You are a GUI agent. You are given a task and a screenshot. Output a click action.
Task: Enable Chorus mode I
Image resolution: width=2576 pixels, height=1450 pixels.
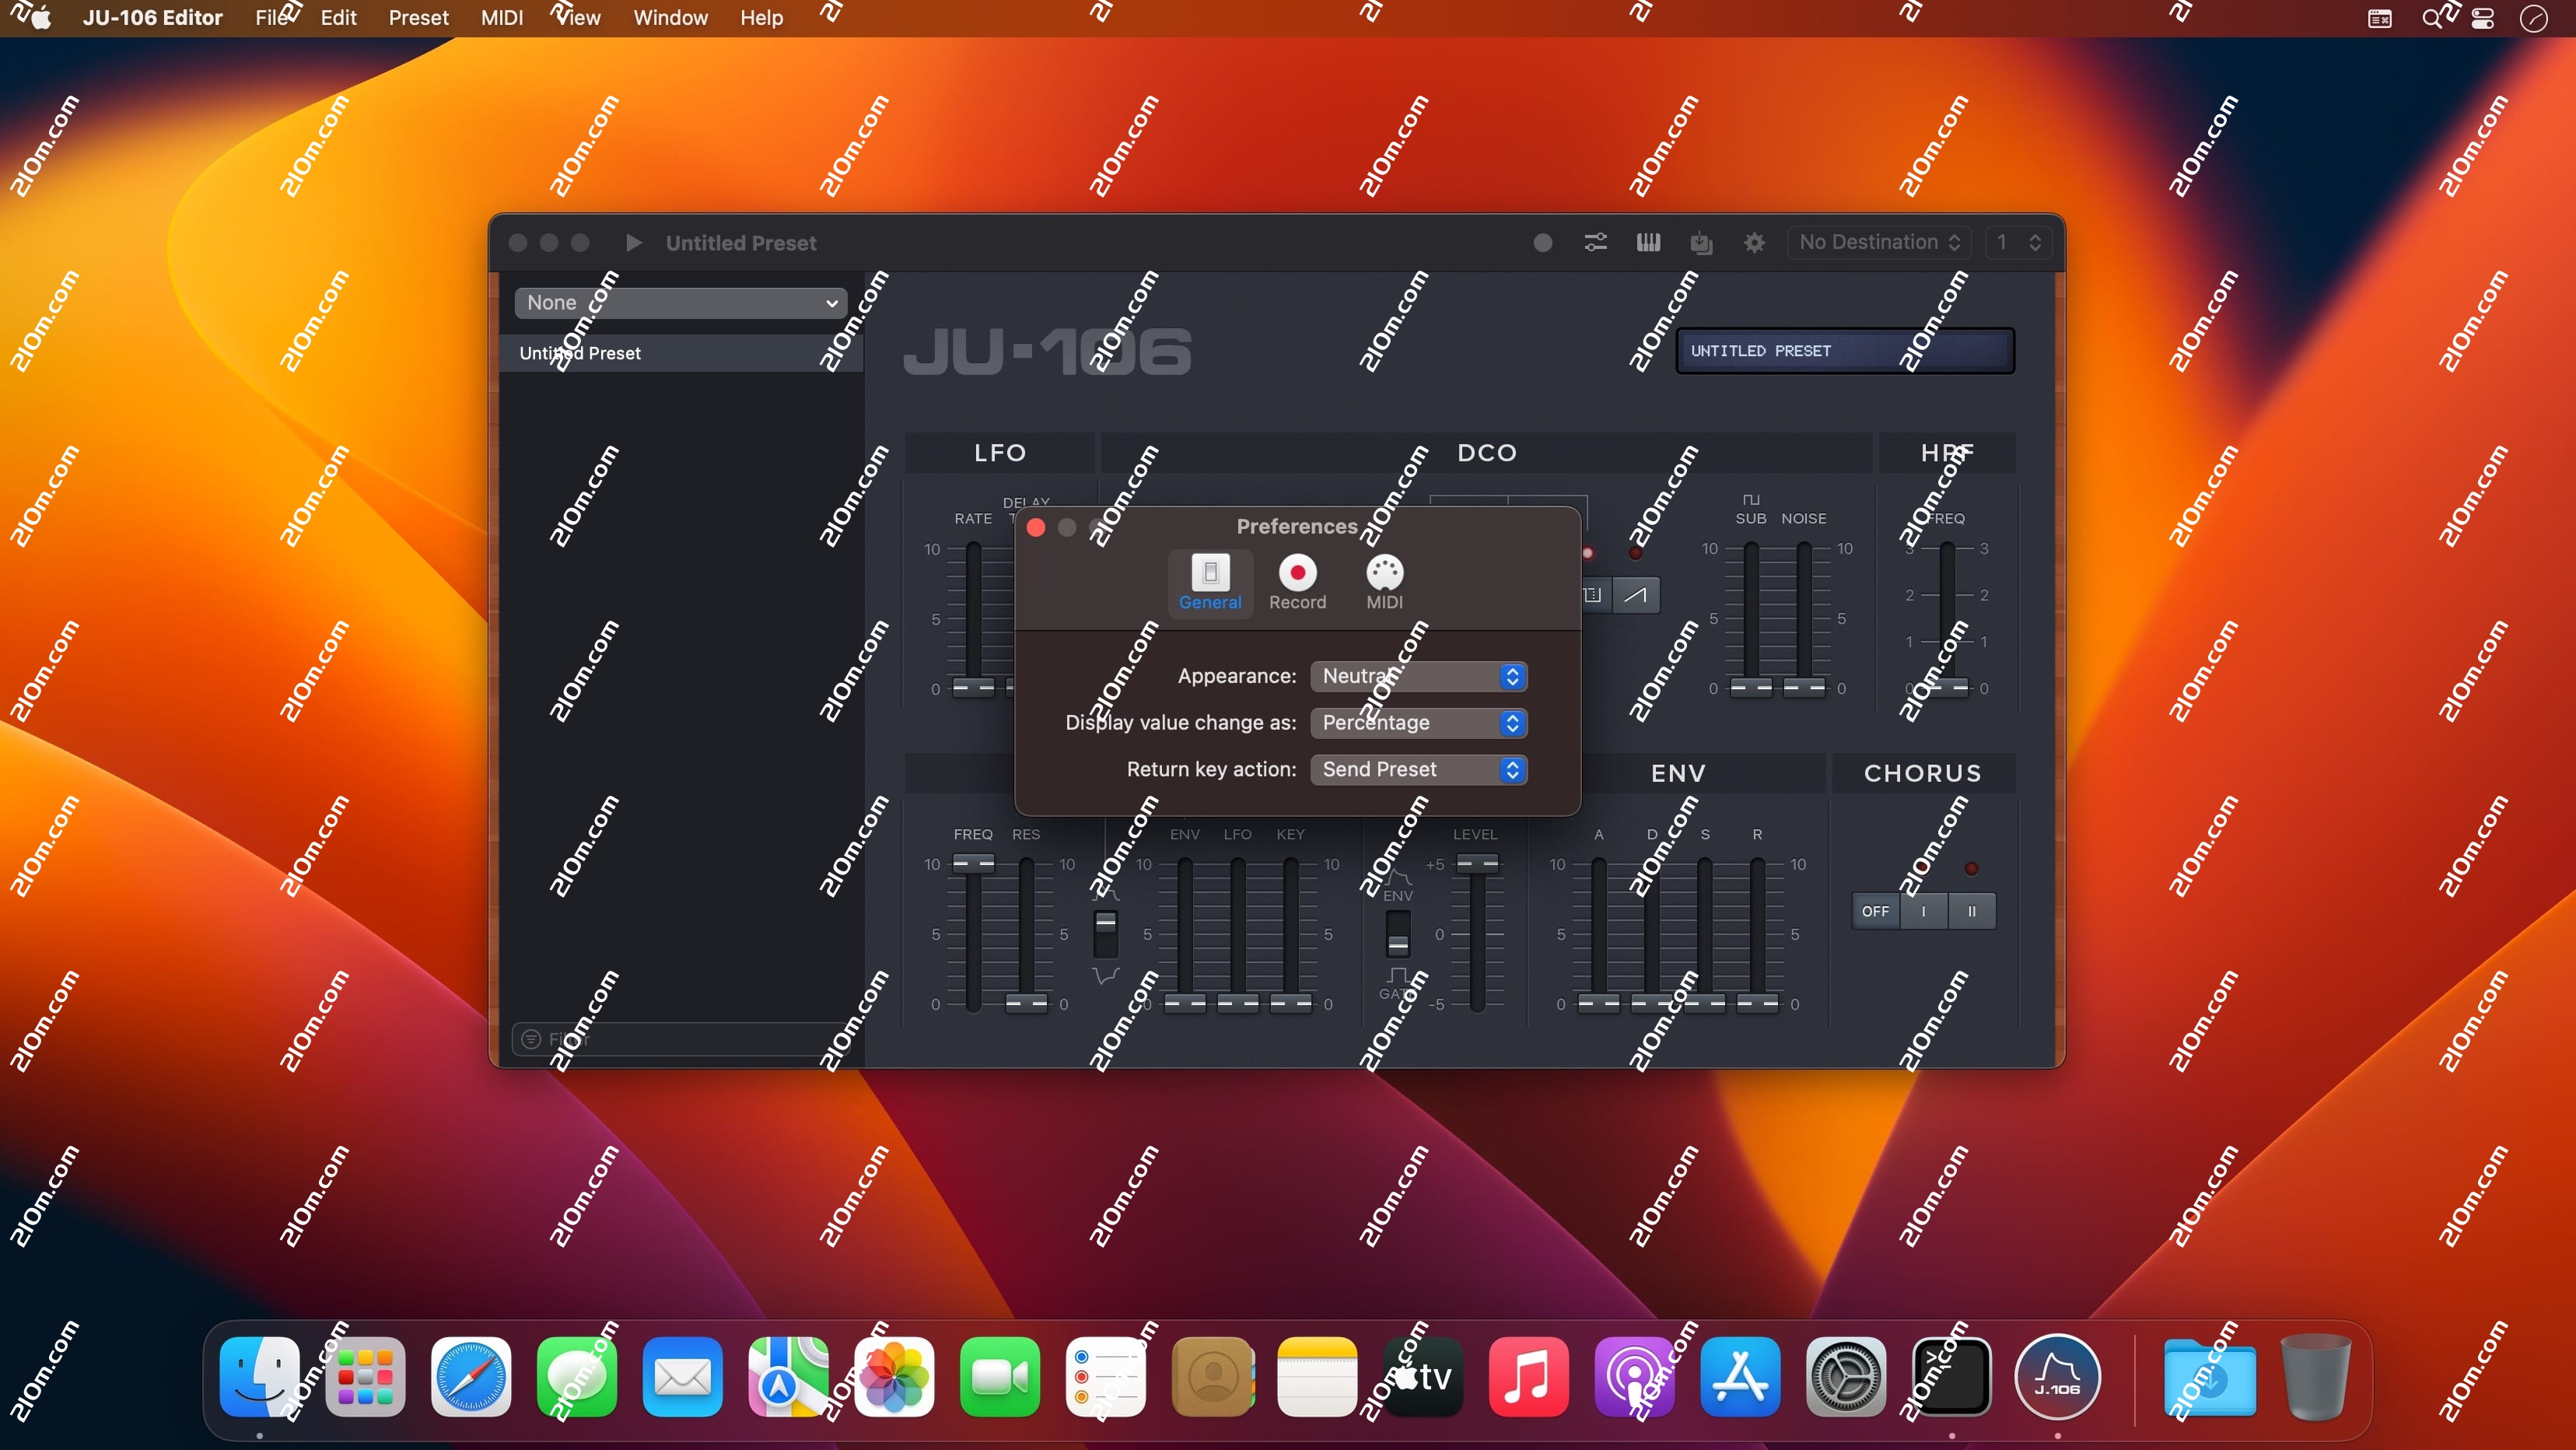(1923, 911)
